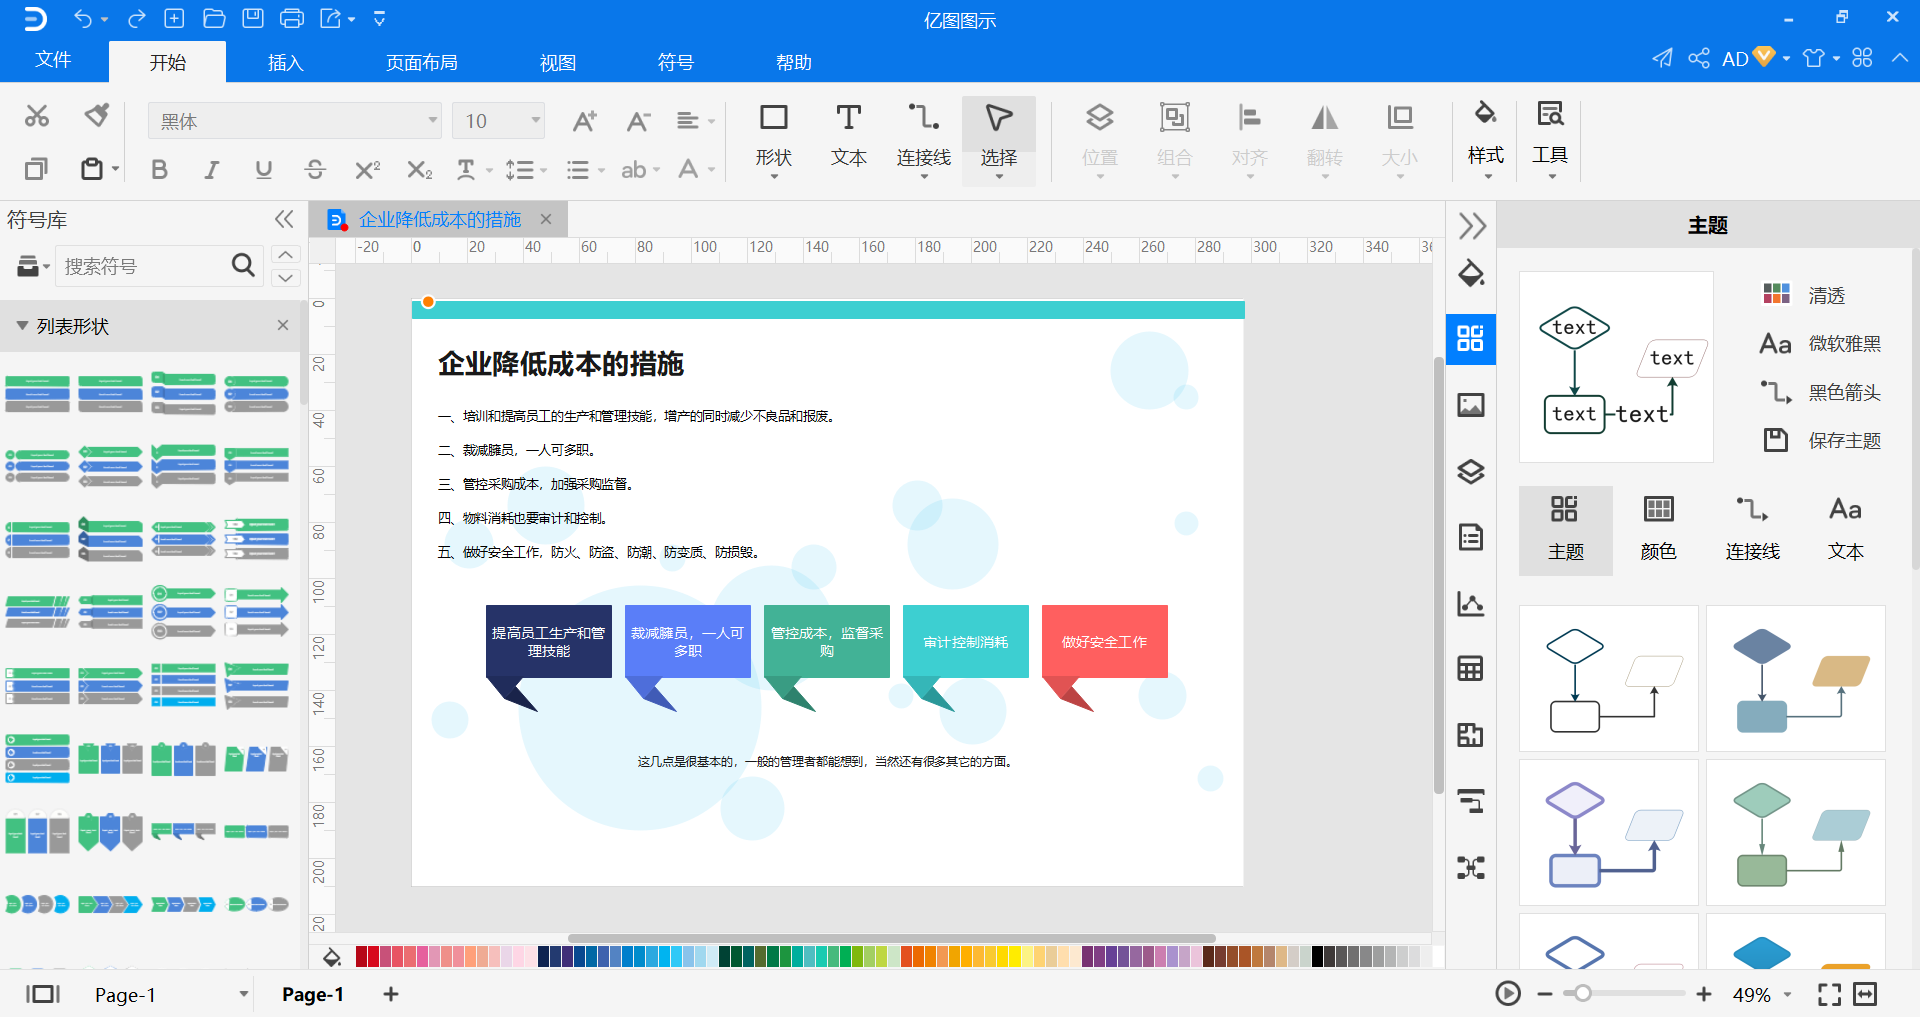
Task: Click the search magnifier icon in the symbol library
Action: click(243, 265)
